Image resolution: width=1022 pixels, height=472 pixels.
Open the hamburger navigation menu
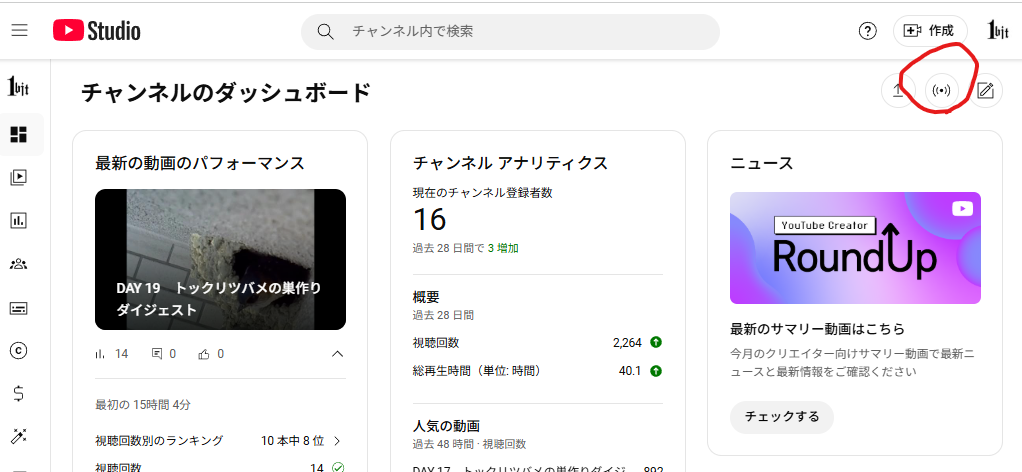(20, 31)
